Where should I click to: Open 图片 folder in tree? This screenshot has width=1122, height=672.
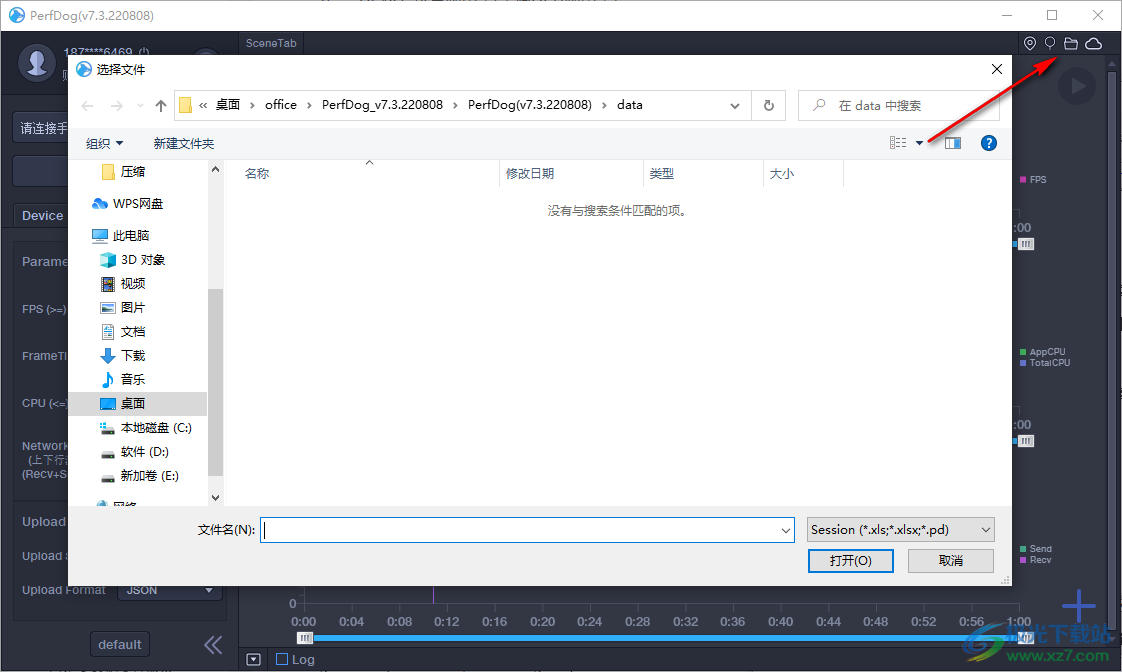(133, 308)
